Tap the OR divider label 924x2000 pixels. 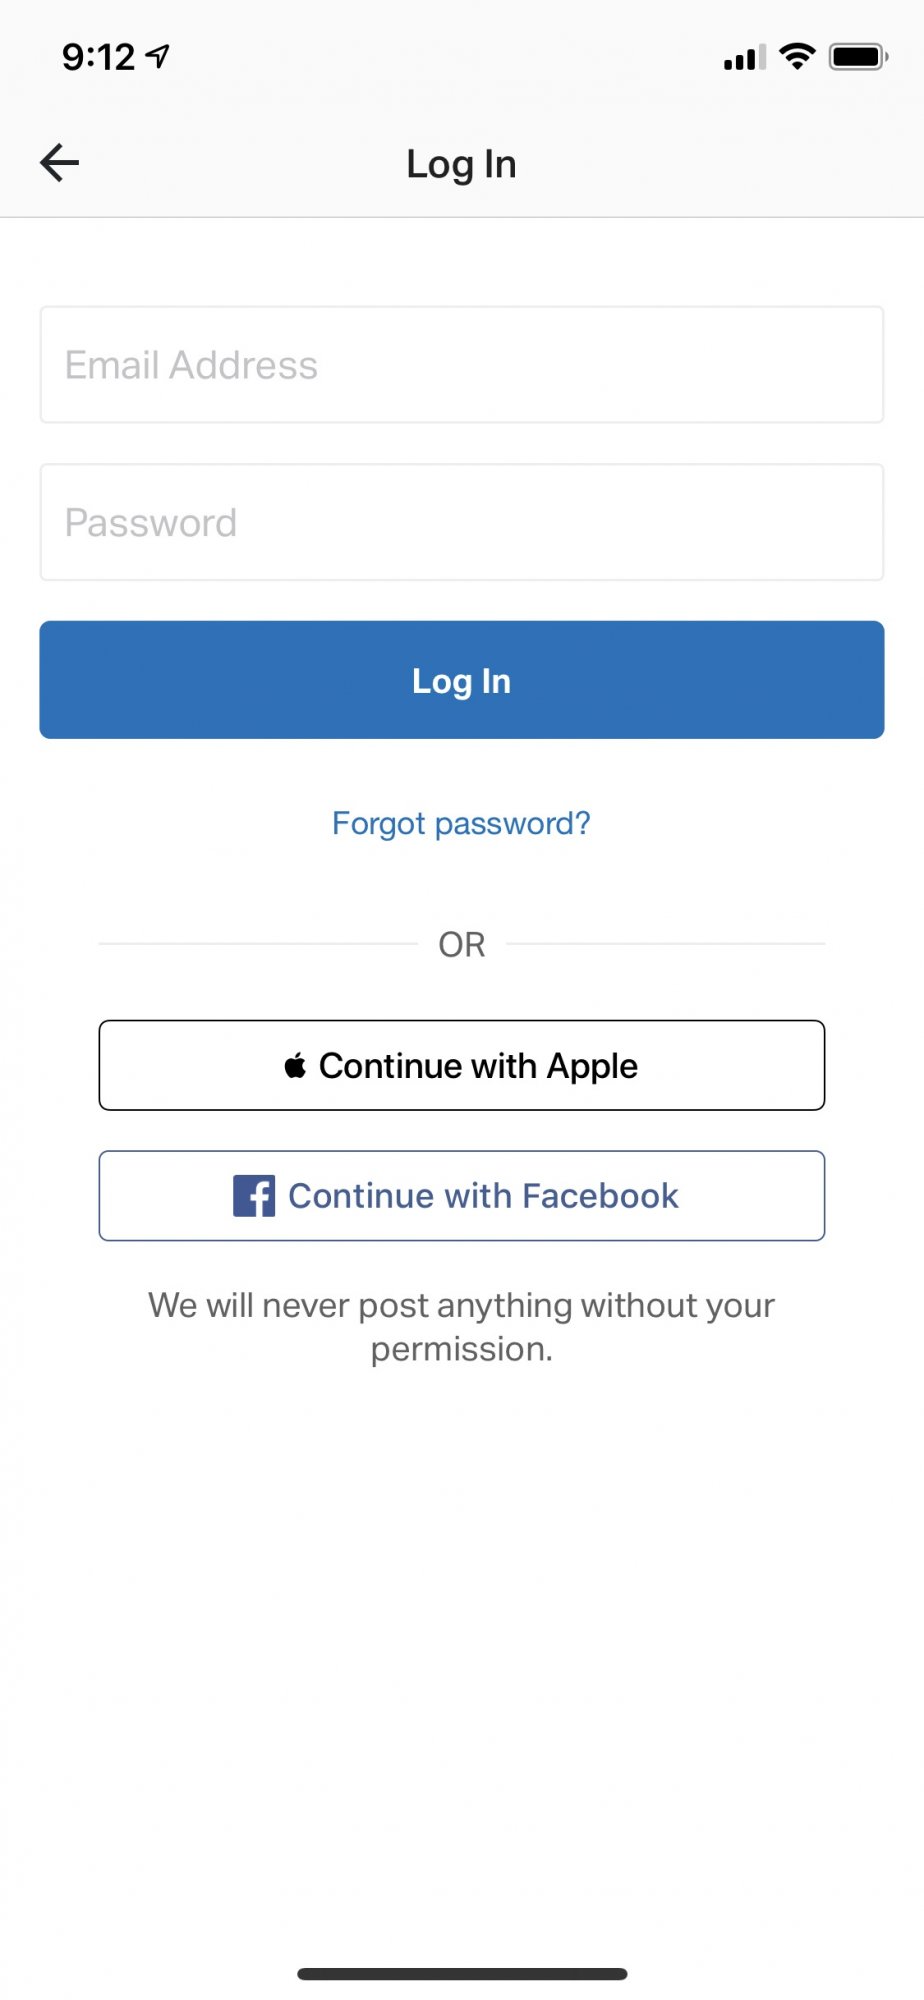[x=461, y=944]
